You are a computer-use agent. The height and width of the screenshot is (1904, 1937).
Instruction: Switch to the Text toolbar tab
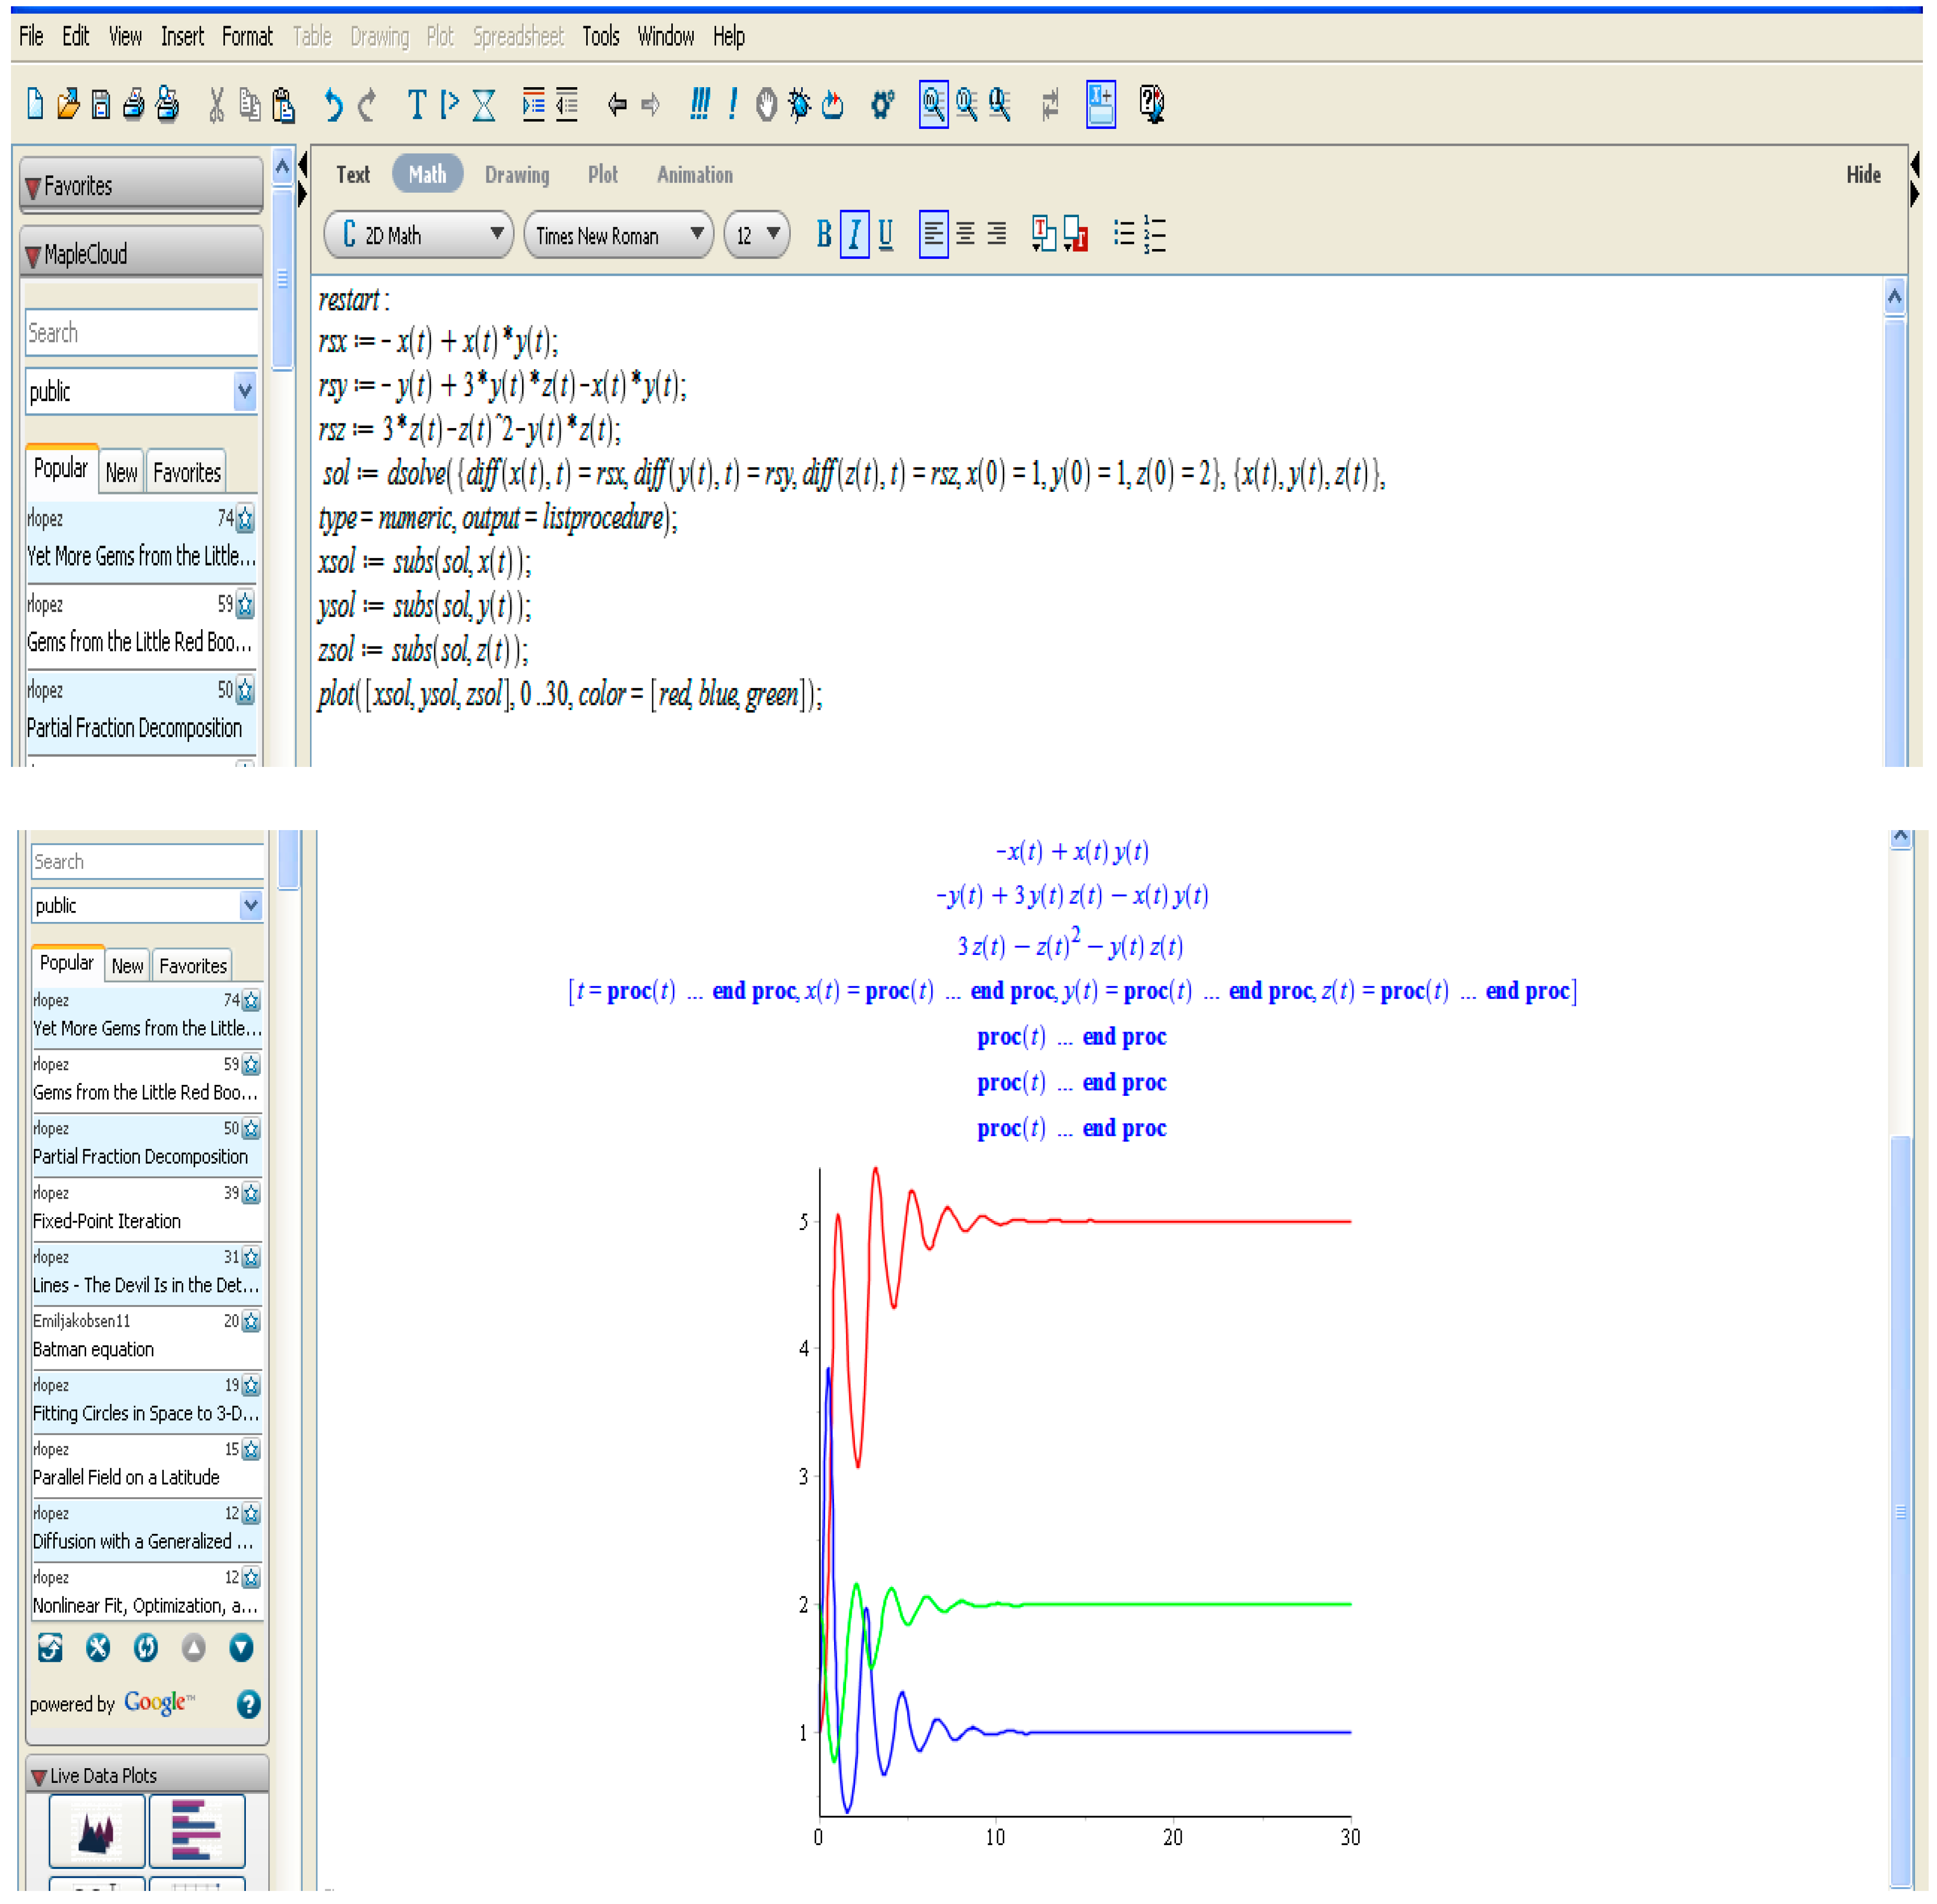coord(352,175)
